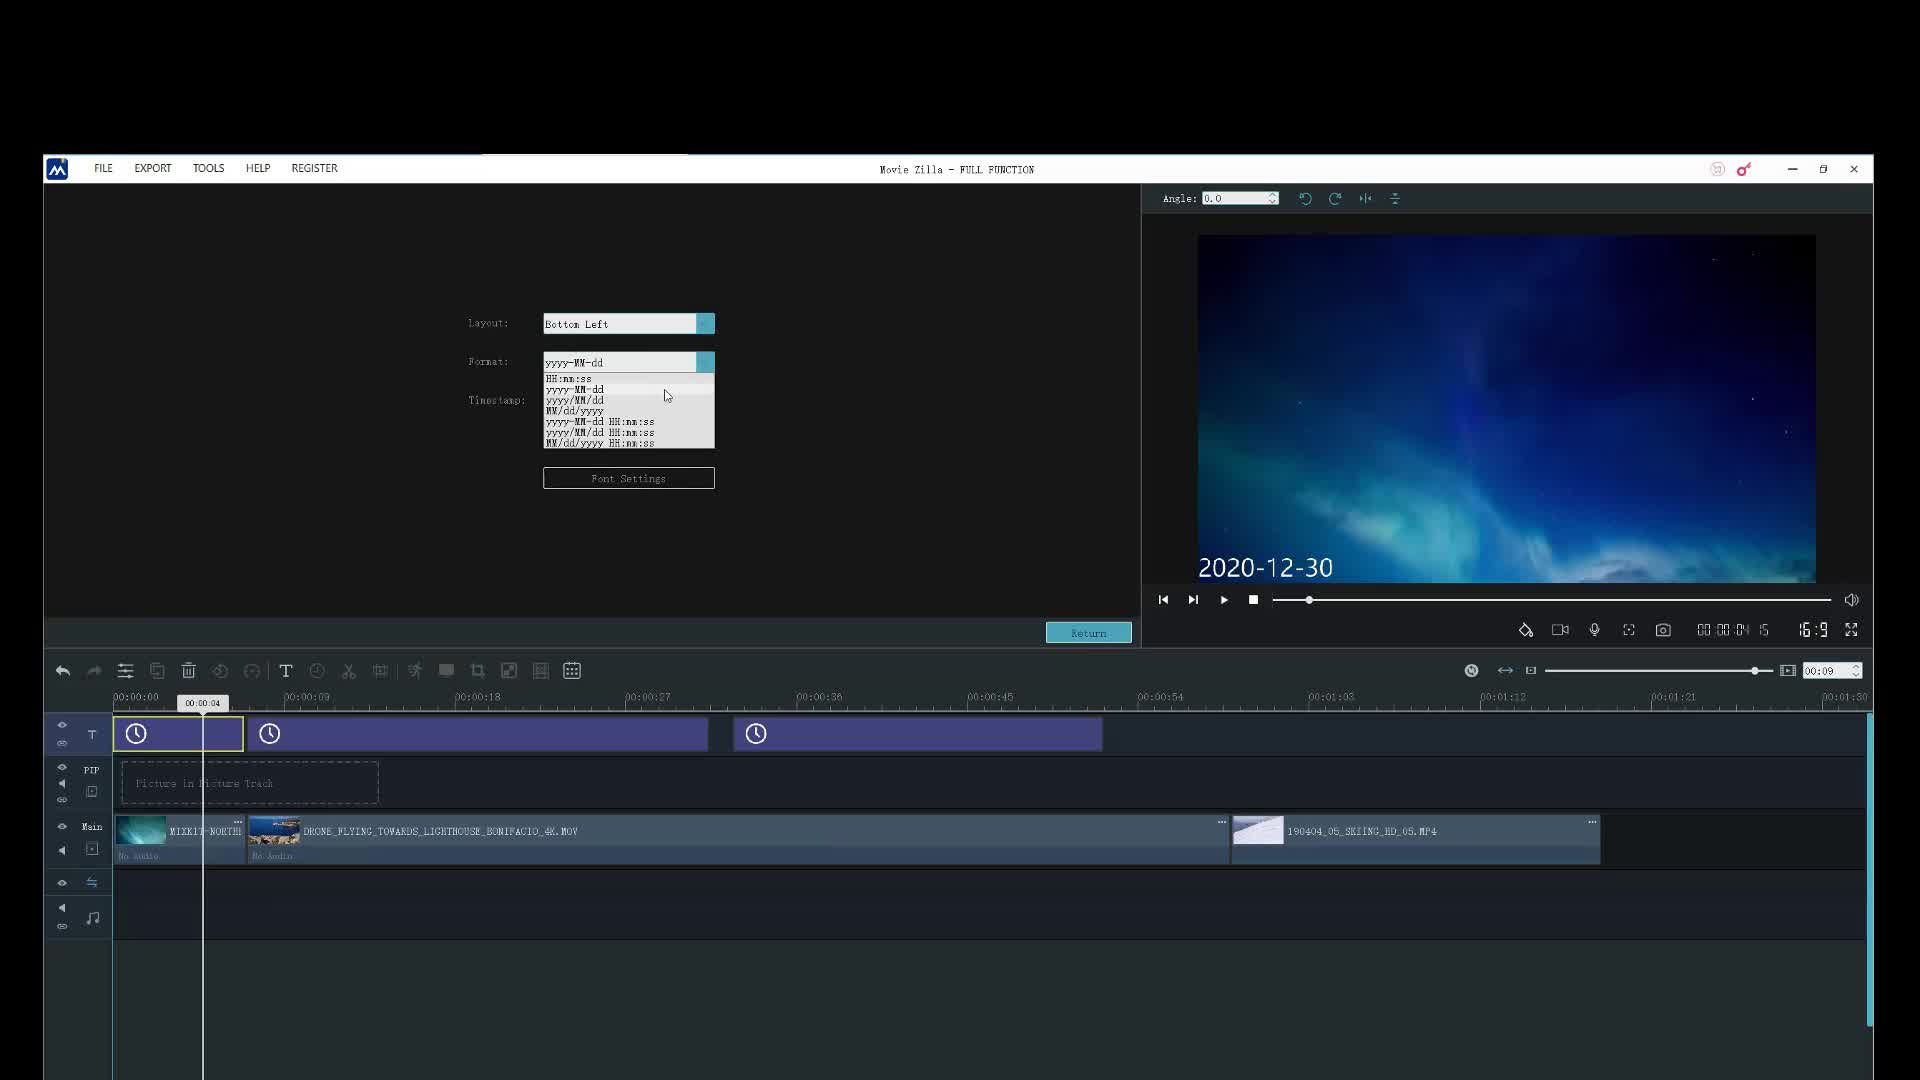Screen dimensions: 1920x1080
Task: Click the volume/mute icon on Main track
Action: (63, 849)
